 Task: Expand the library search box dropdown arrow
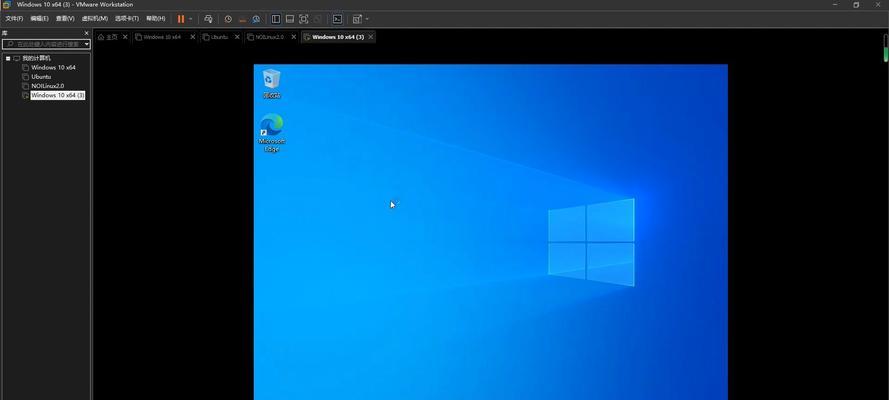[x=87, y=44]
